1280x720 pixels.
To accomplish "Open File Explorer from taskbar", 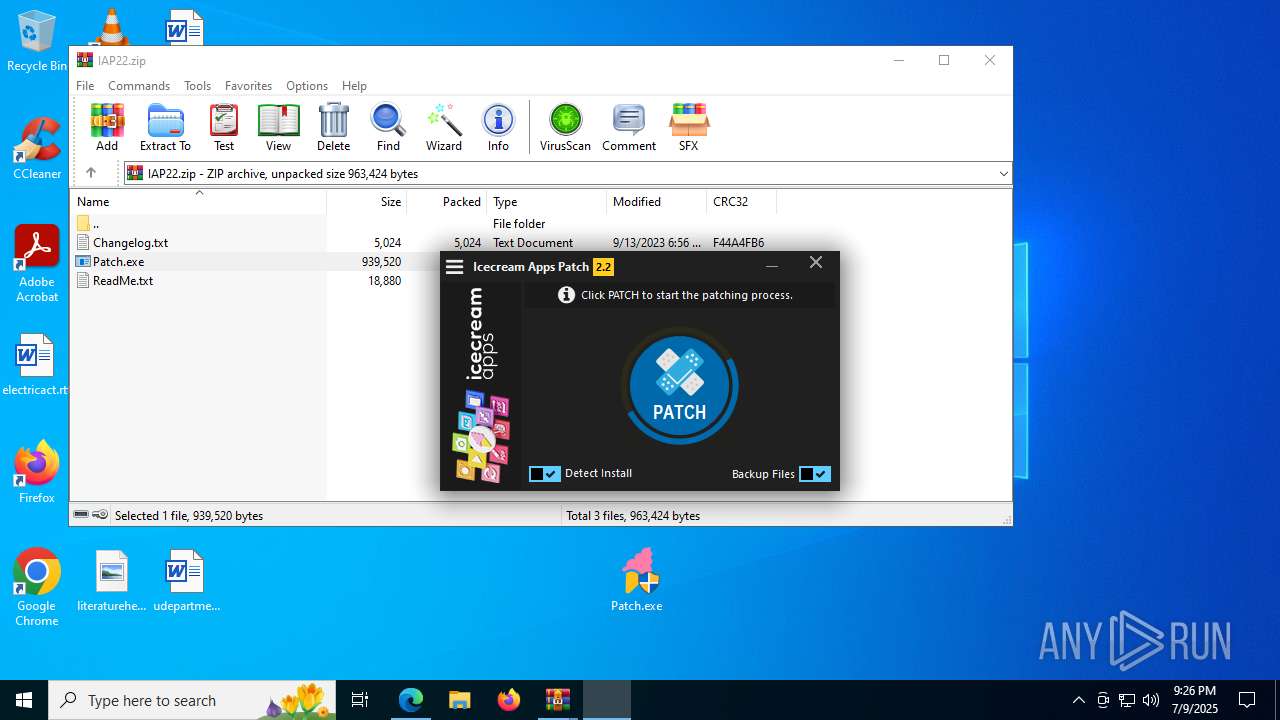I will click(460, 700).
